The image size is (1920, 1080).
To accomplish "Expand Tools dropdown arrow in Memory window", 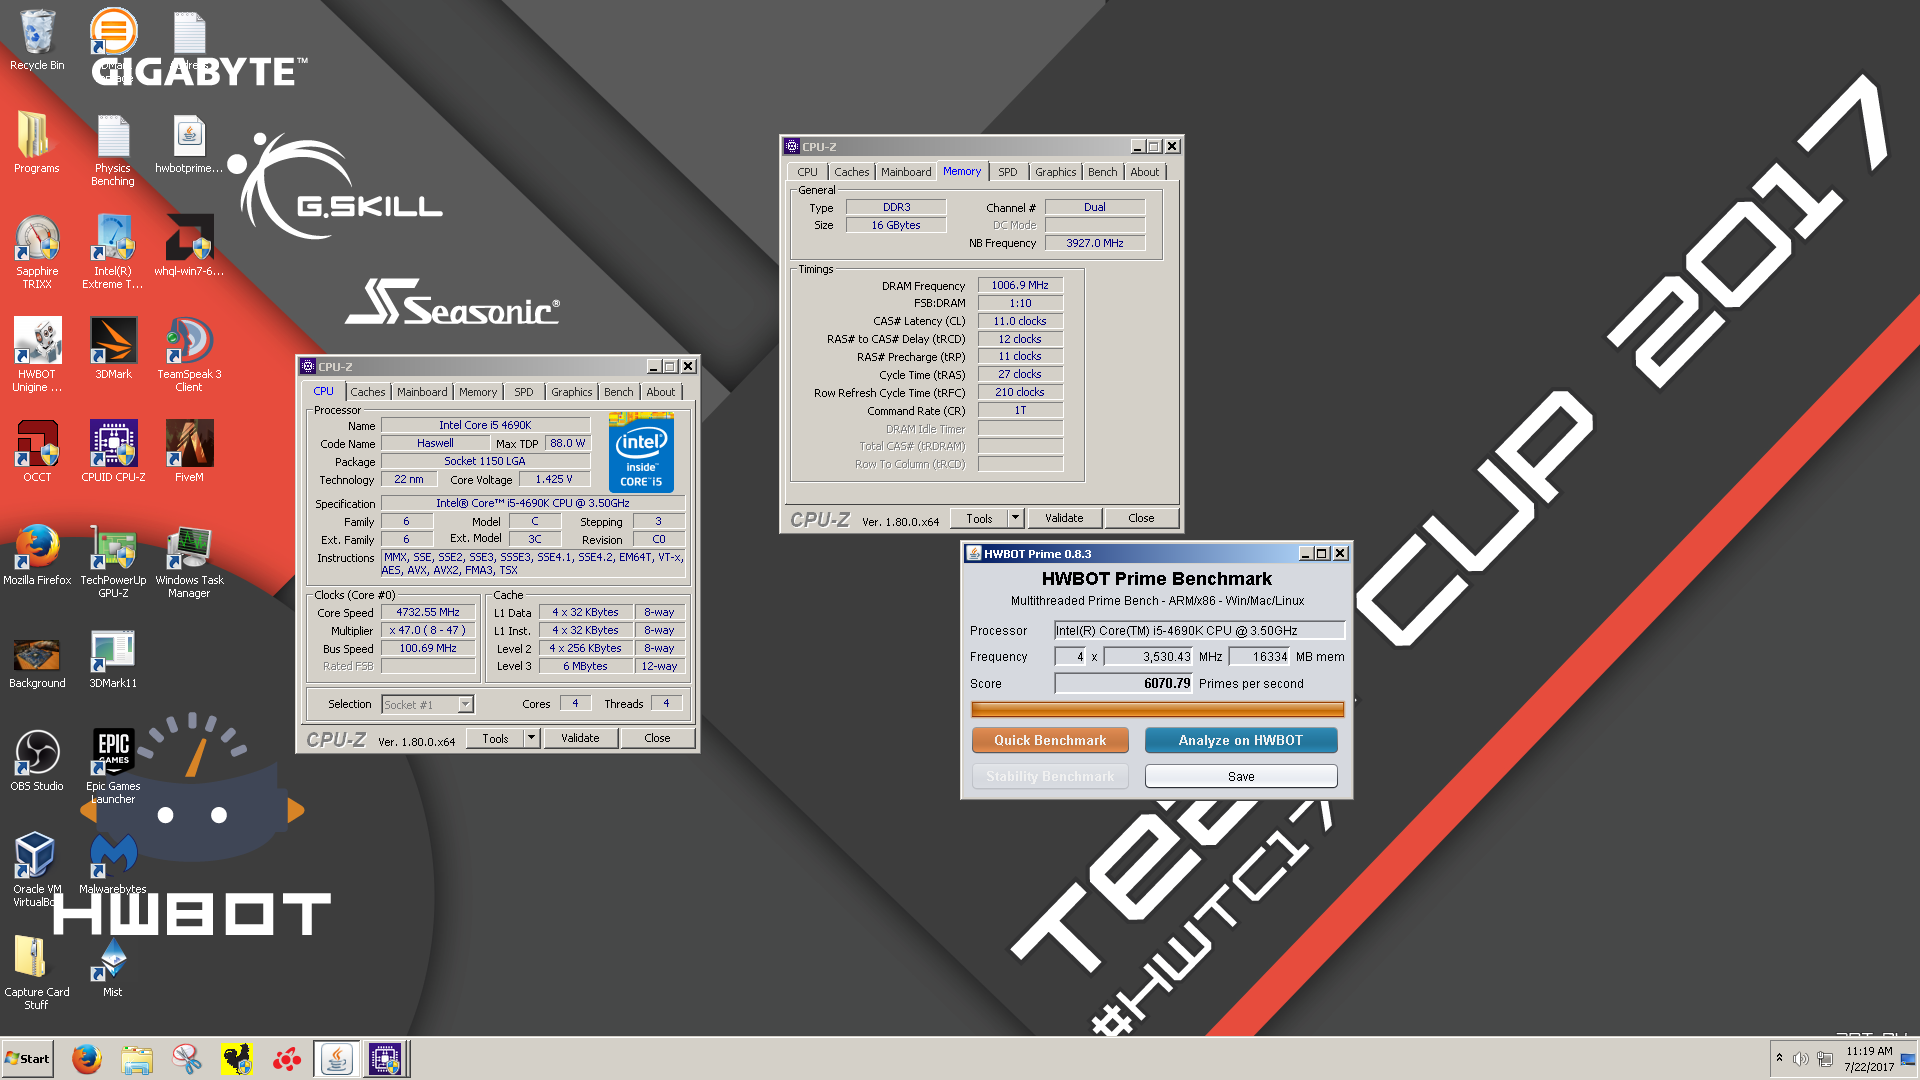I will pyautogui.click(x=1016, y=518).
